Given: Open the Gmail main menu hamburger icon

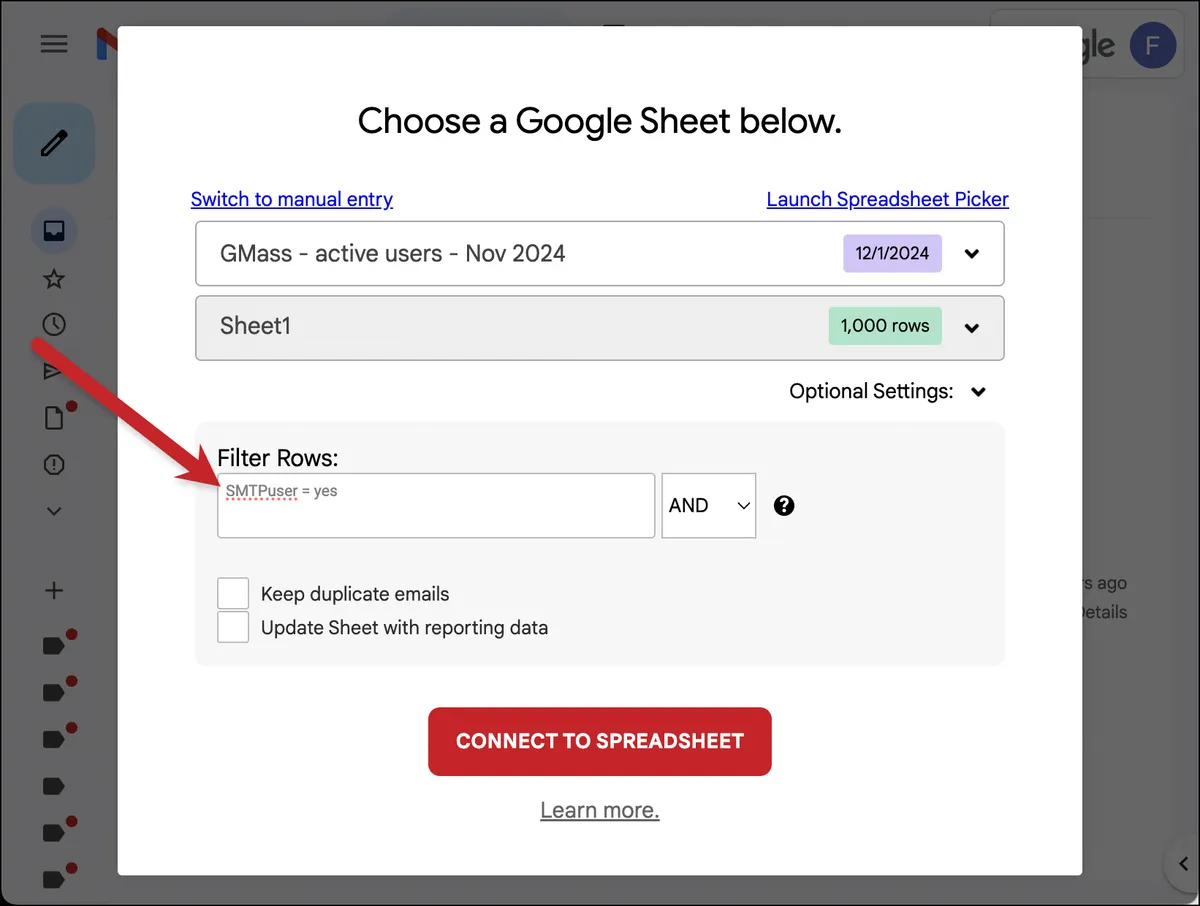Looking at the screenshot, I should coord(54,44).
